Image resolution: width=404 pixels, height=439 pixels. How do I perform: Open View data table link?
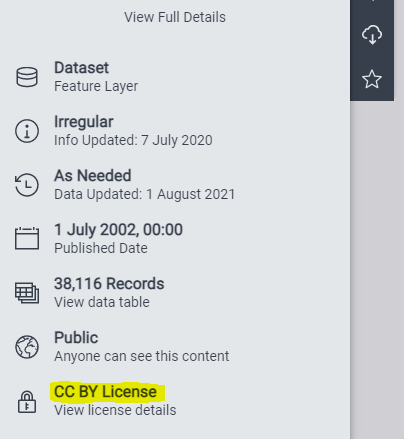[102, 302]
